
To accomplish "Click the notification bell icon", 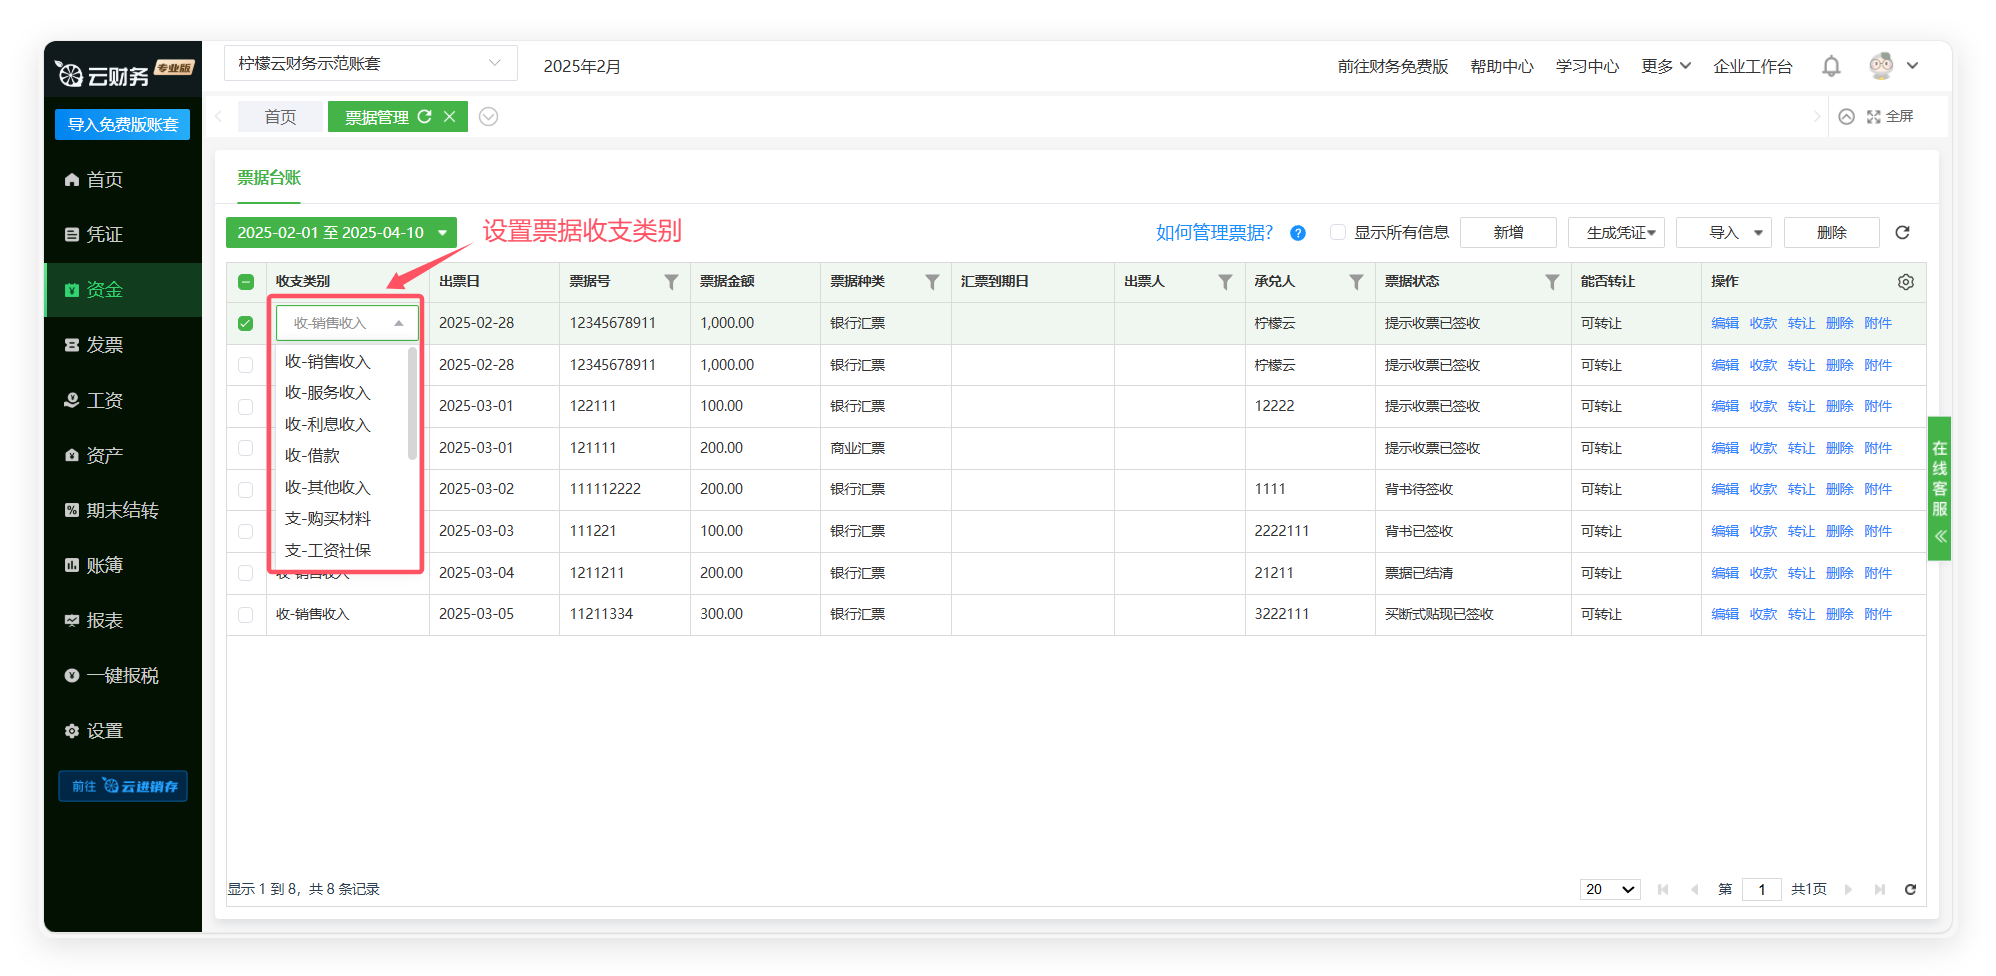I will (x=1831, y=66).
